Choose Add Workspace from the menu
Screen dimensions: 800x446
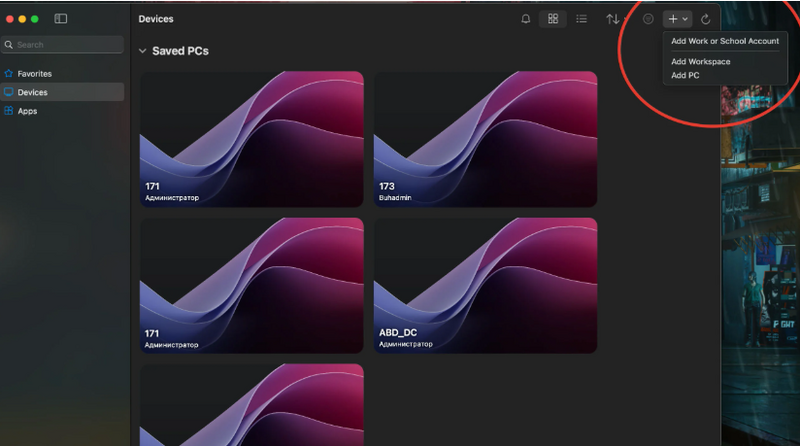[701, 61]
